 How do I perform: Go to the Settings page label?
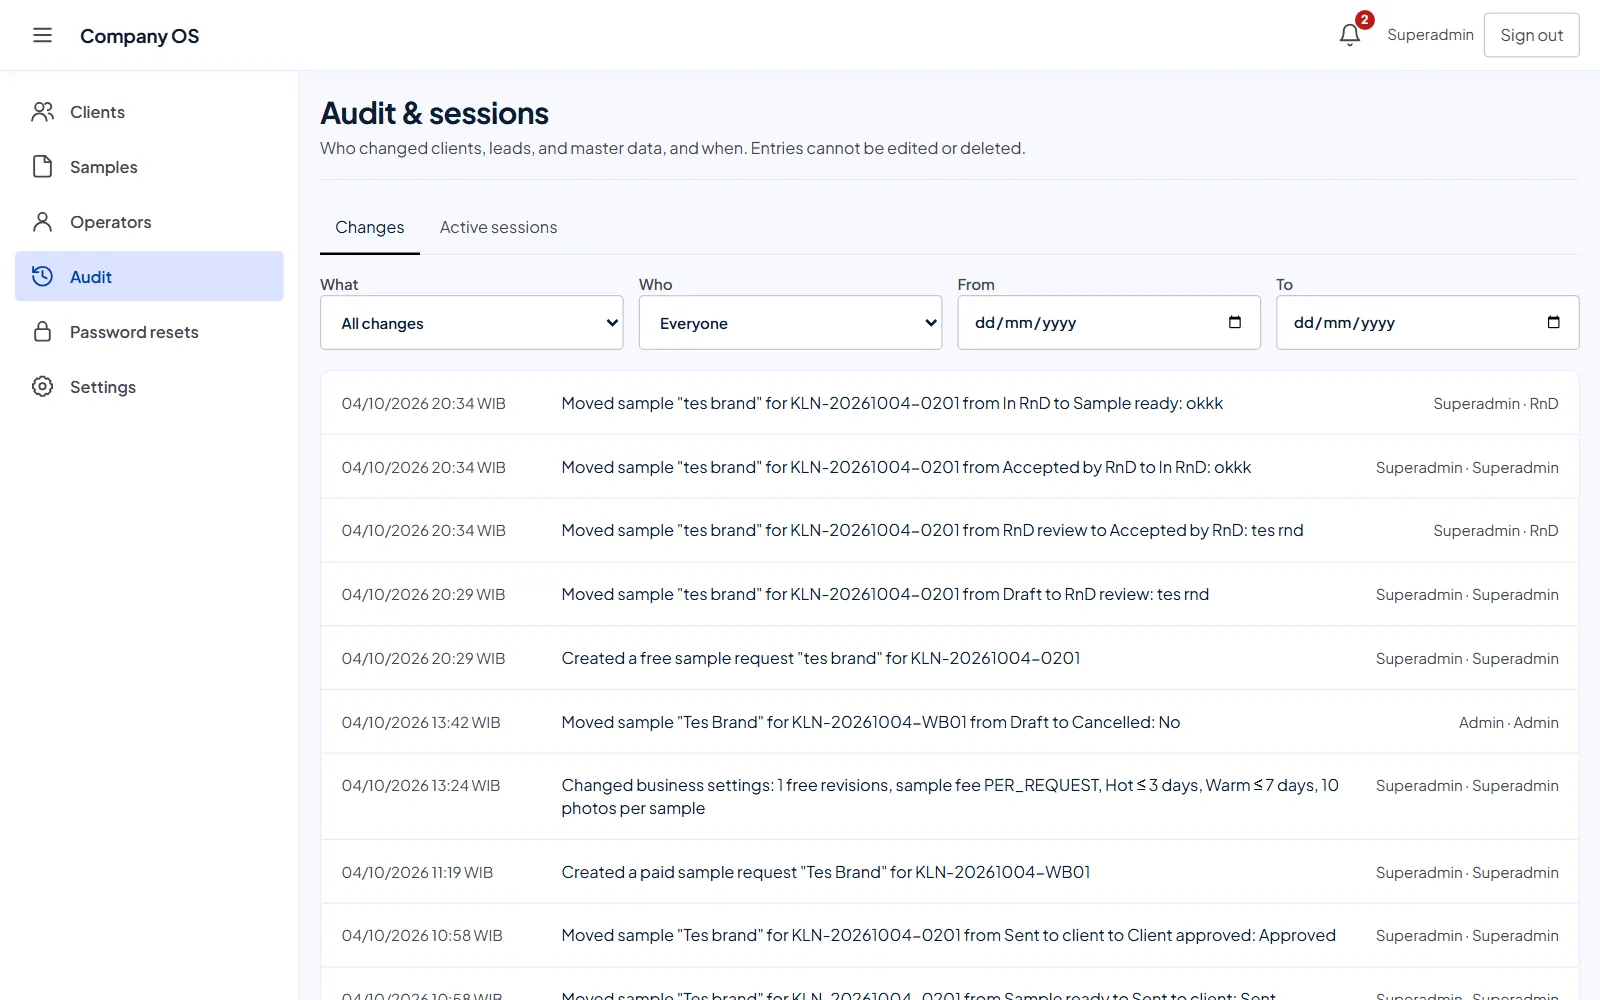103,387
